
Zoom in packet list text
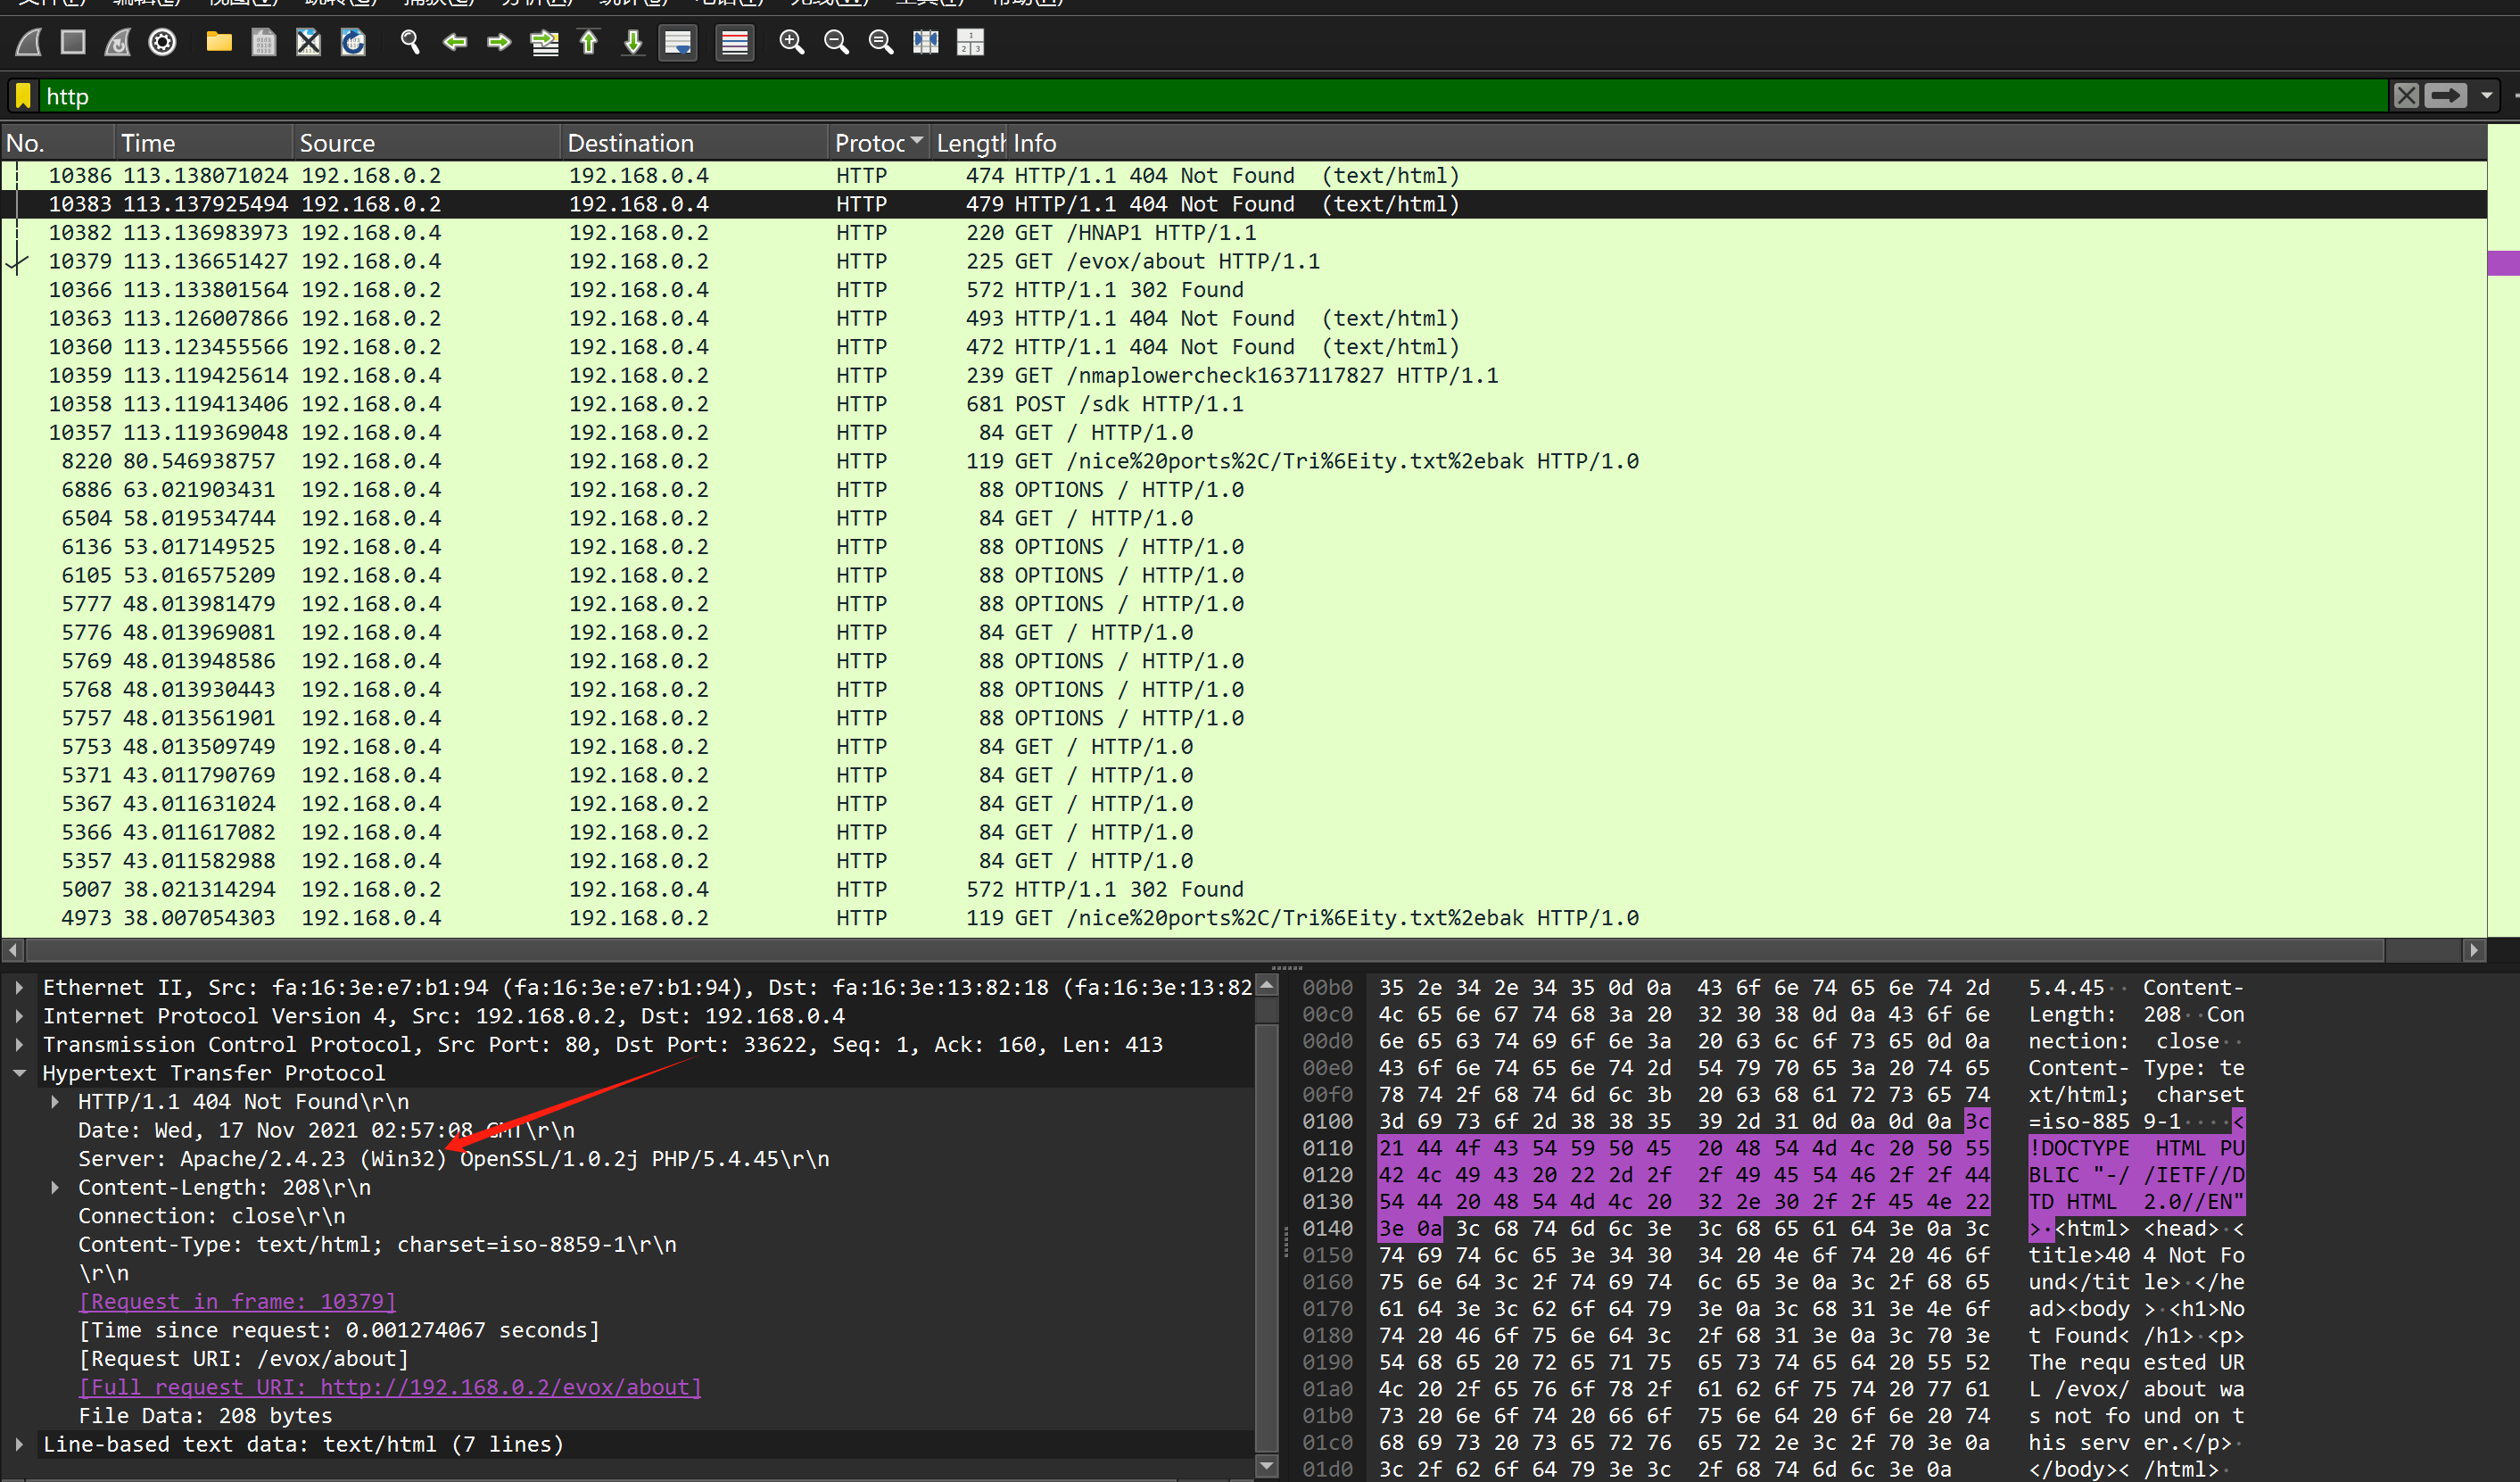[791, 42]
